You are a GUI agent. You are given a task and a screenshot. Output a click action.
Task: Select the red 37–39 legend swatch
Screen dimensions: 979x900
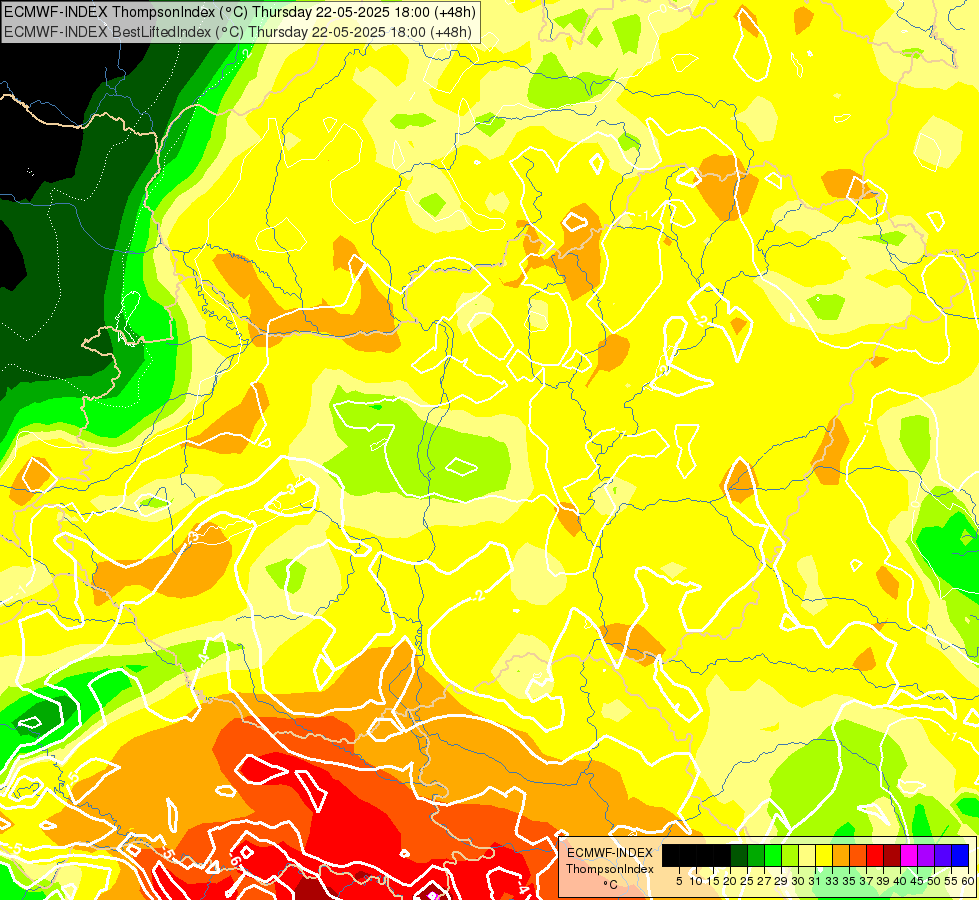pos(875,856)
